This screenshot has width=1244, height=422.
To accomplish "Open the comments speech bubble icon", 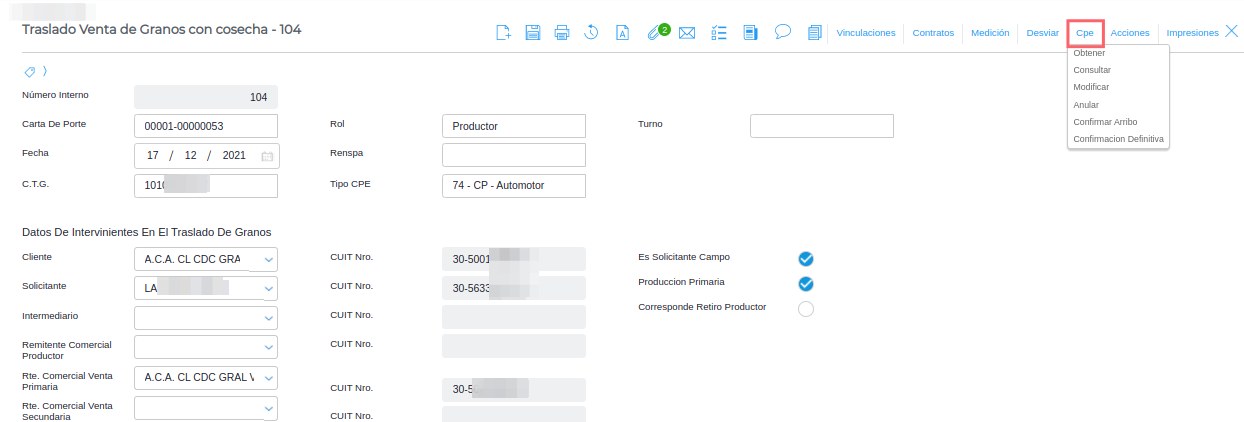I will (783, 32).
